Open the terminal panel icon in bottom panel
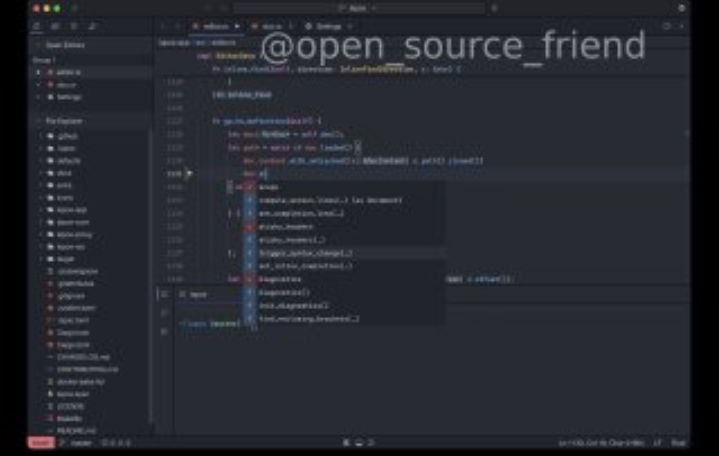This screenshot has height=456, width=719. pyautogui.click(x=165, y=294)
